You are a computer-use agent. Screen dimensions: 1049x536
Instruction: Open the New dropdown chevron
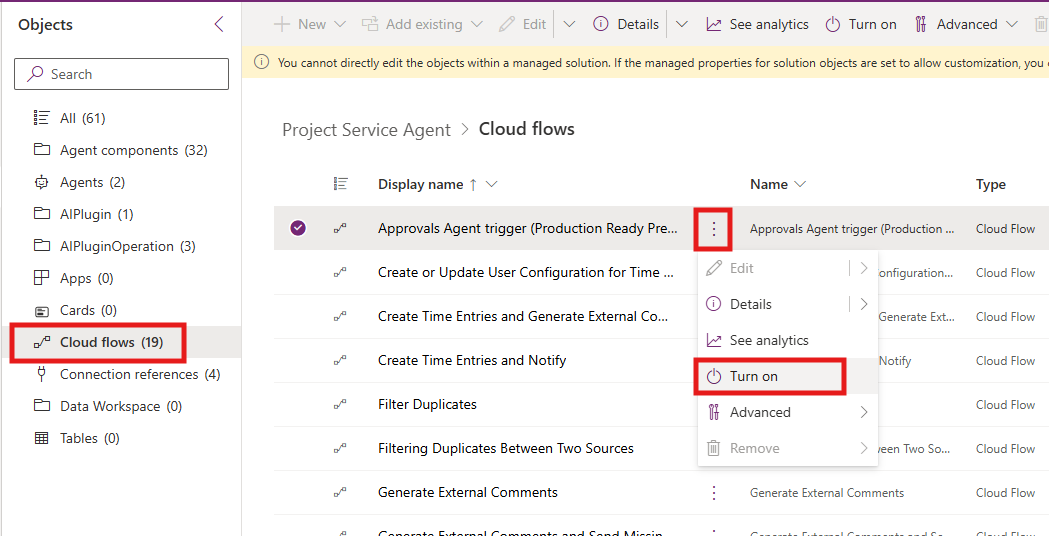click(339, 25)
